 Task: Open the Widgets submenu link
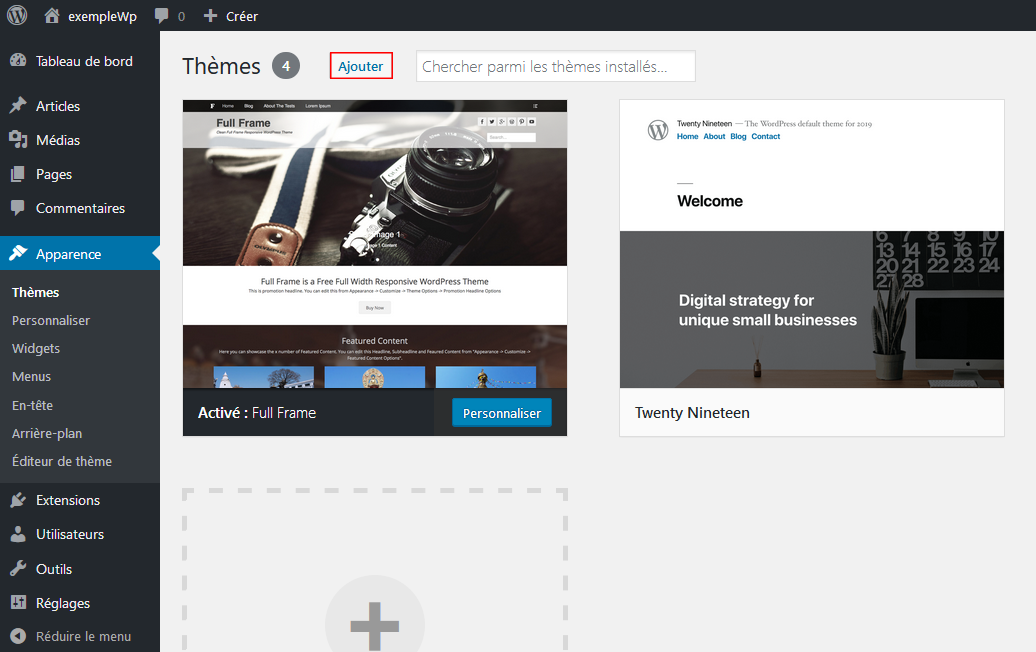click(x=36, y=348)
